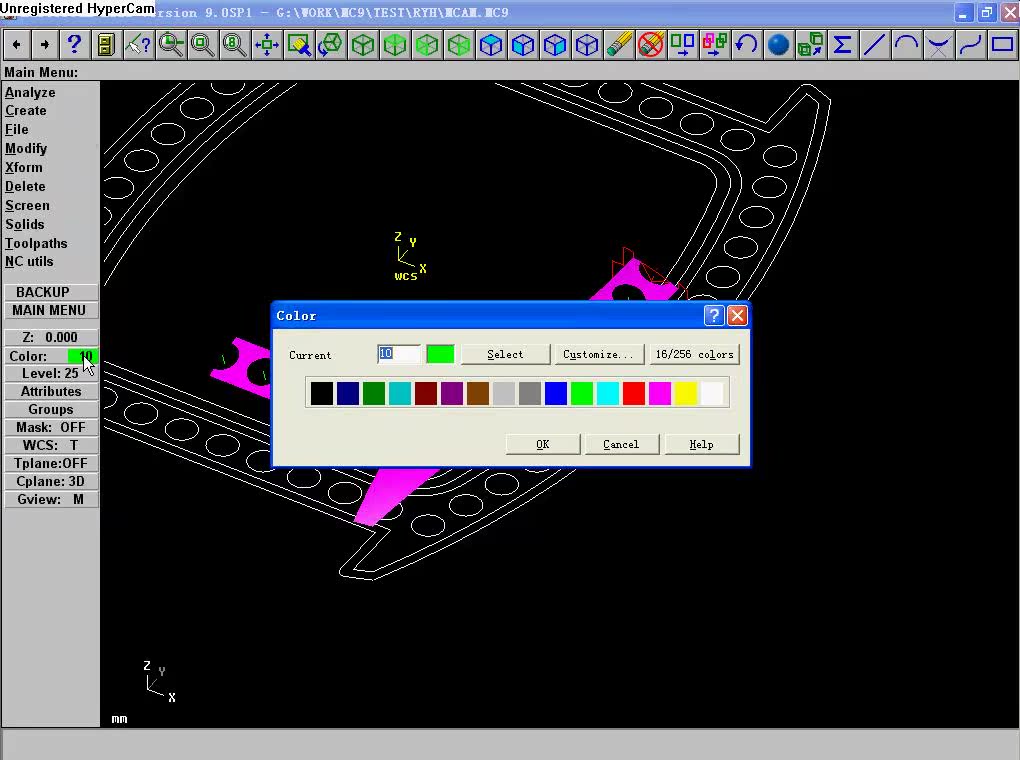
Task: Select the Fillet tool icon
Action: pos(938,45)
